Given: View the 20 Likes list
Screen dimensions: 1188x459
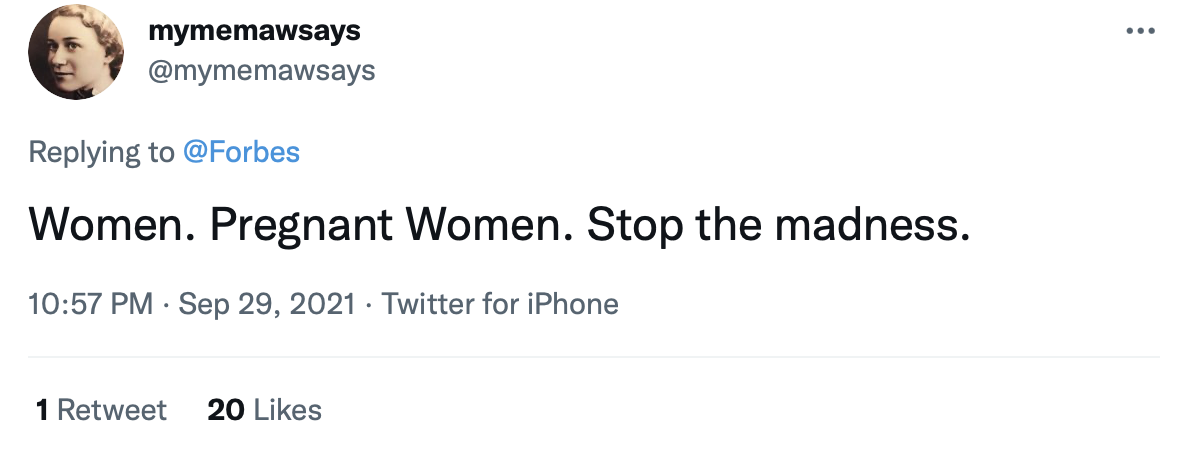Looking at the screenshot, I should pos(264,410).
